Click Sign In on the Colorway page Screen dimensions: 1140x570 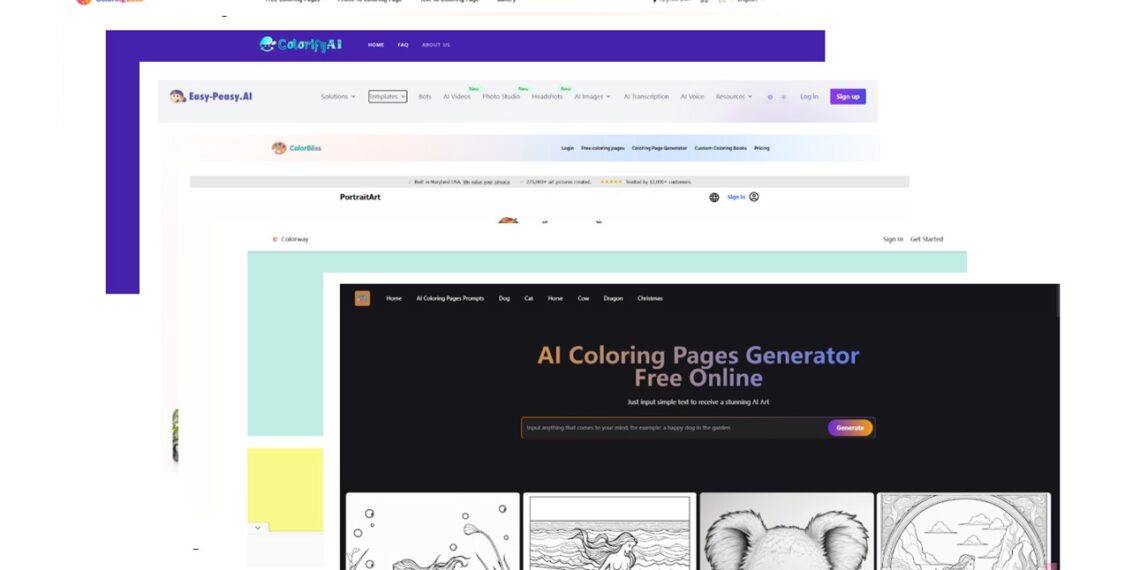pos(893,239)
